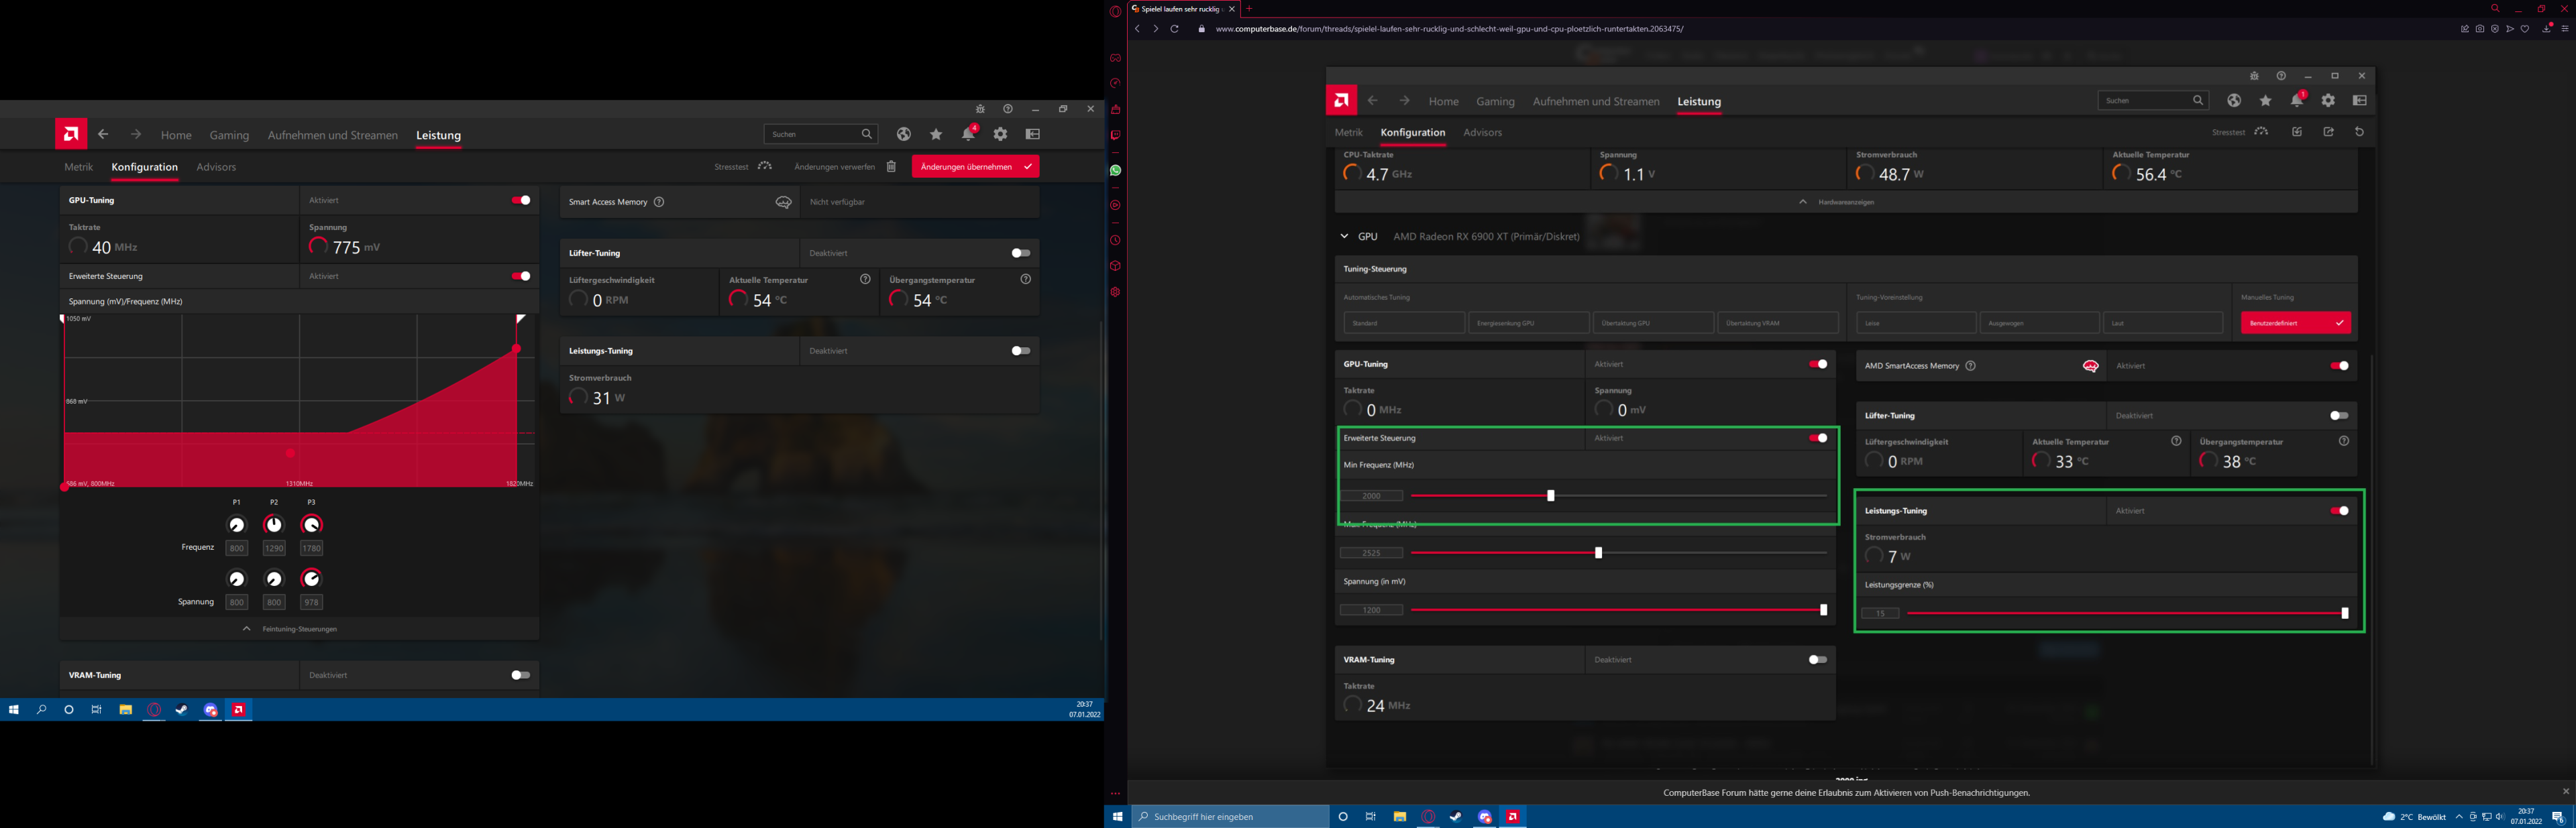
Task: Turn off GPU-Tuning beside 40 MHz Taktrate
Action: coord(521,200)
